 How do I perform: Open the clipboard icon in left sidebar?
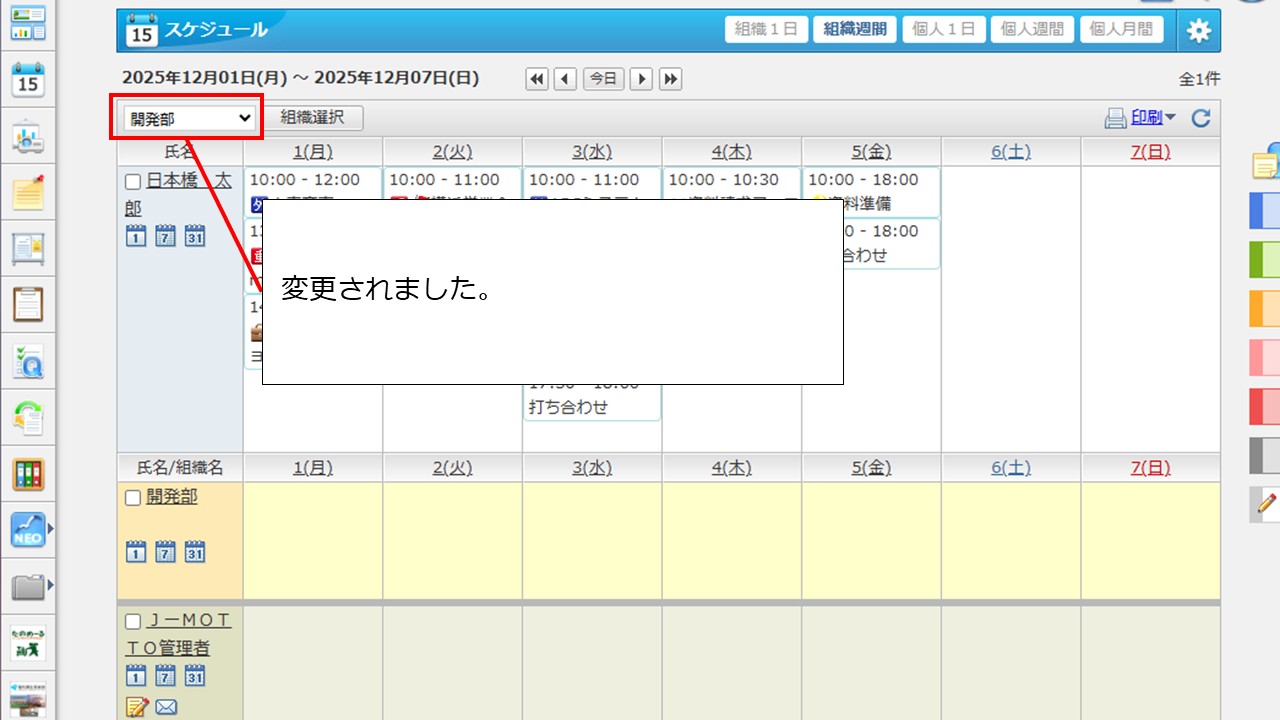coord(28,303)
